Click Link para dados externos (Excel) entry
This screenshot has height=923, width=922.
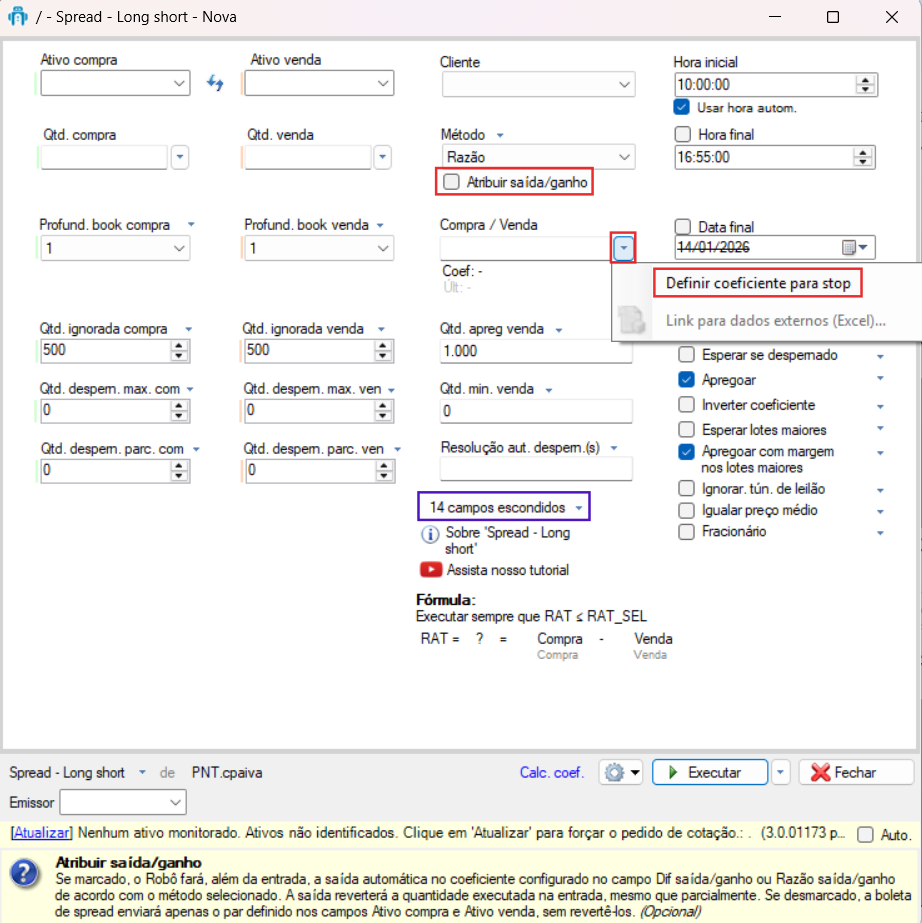coord(775,321)
